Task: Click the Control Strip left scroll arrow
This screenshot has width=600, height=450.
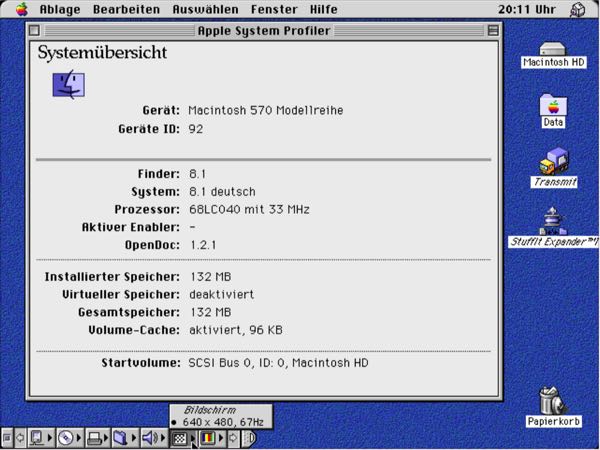Action: pyautogui.click(x=20, y=438)
